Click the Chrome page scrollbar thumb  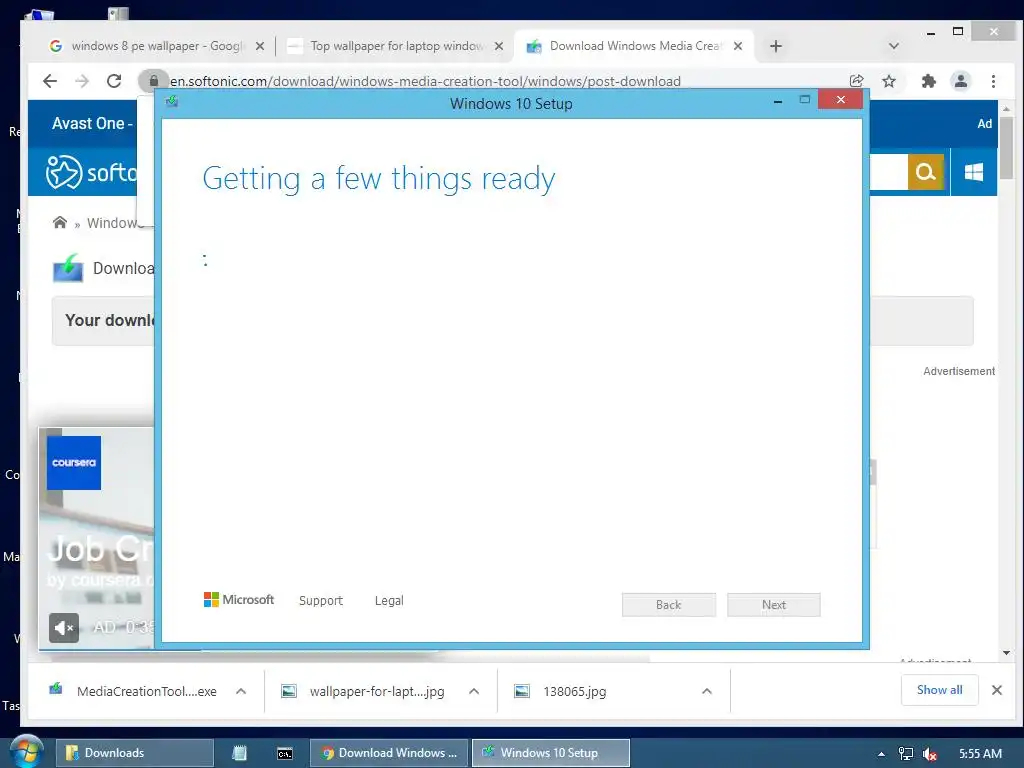pyautogui.click(x=1006, y=148)
